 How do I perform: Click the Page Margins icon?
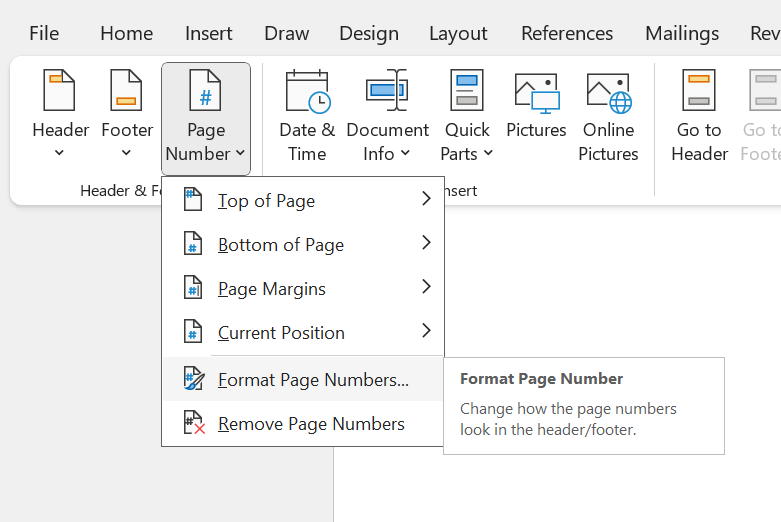click(193, 287)
